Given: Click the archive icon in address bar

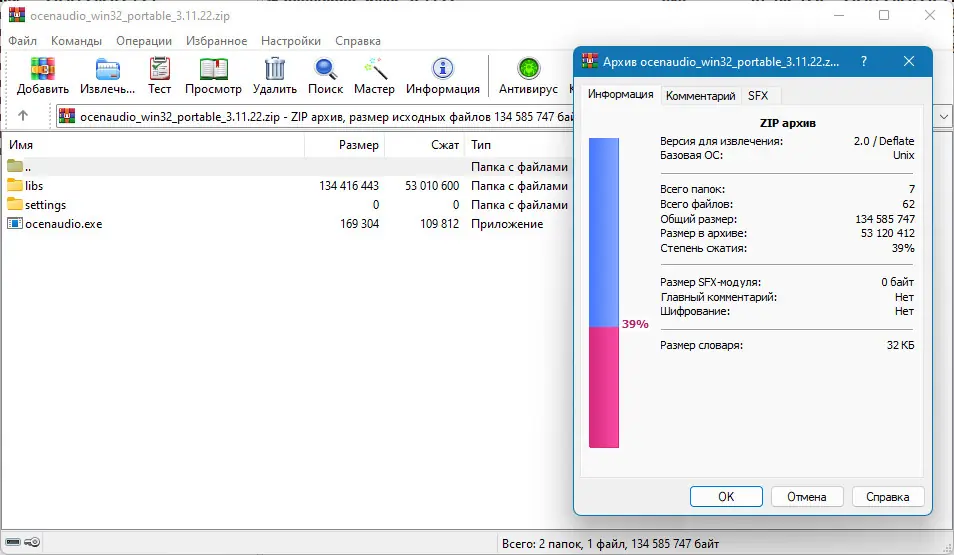Looking at the screenshot, I should pos(67,116).
